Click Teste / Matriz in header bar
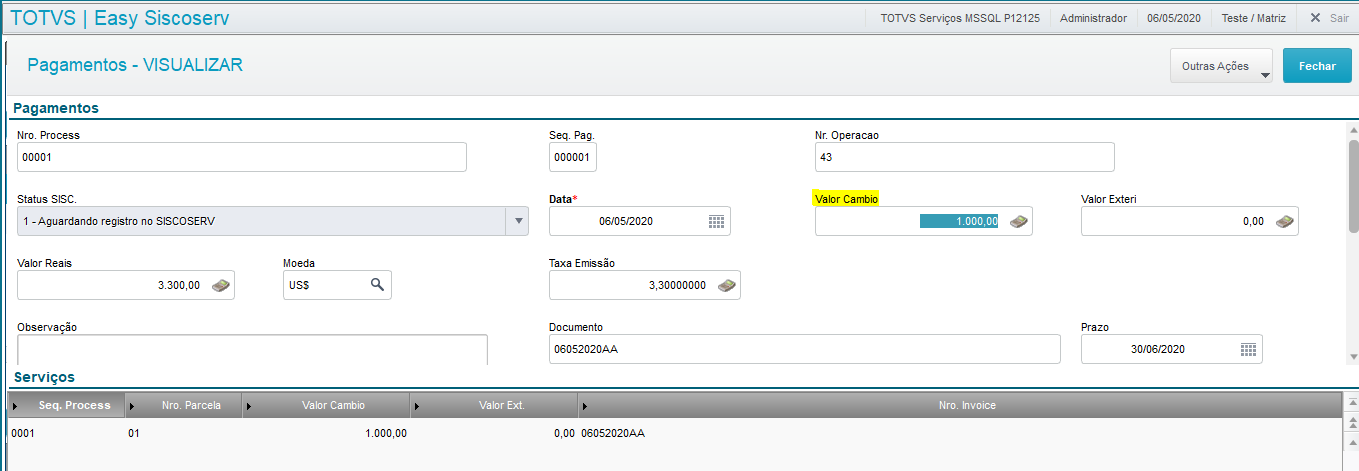This screenshot has height=471, width=1359. point(1252,18)
